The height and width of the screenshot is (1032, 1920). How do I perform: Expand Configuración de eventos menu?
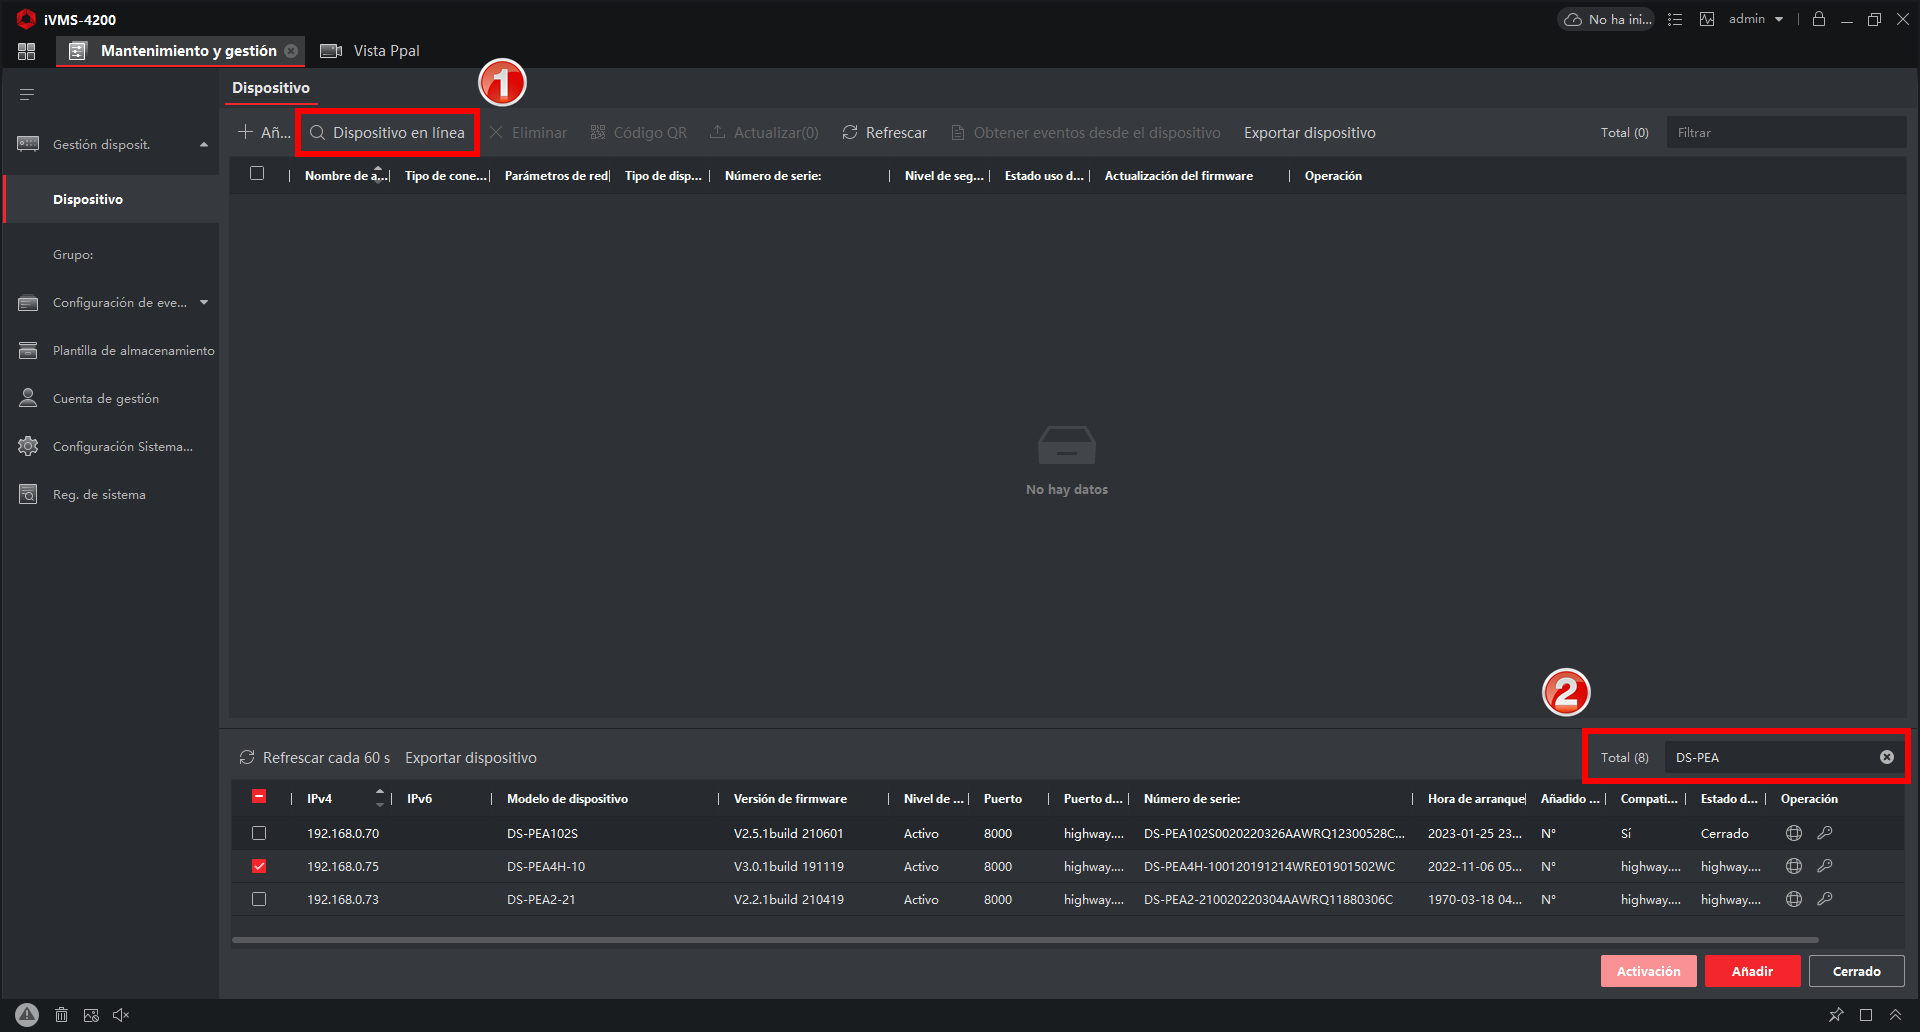point(204,302)
